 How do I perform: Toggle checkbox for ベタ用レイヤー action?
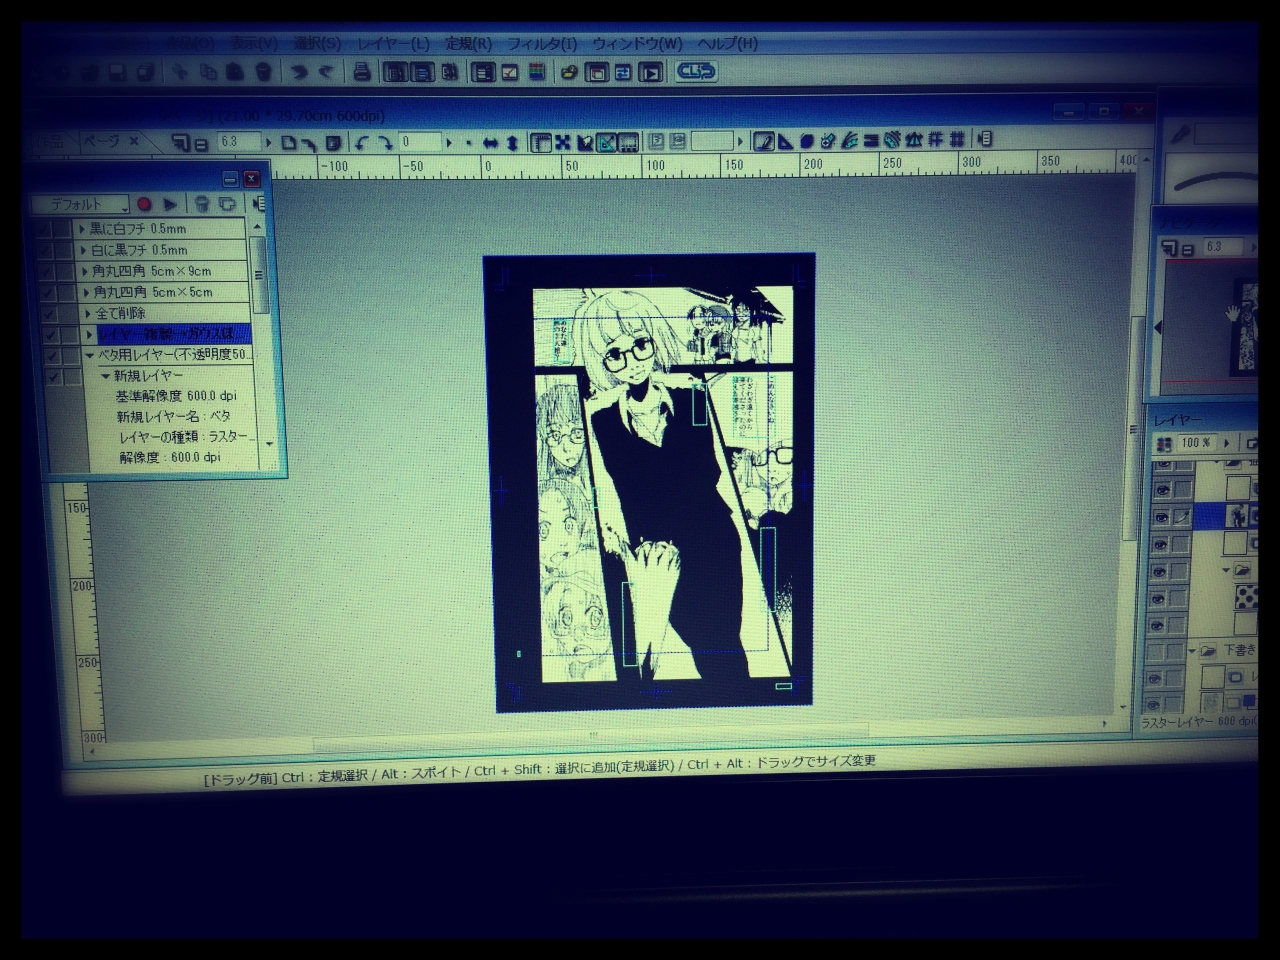tap(52, 356)
